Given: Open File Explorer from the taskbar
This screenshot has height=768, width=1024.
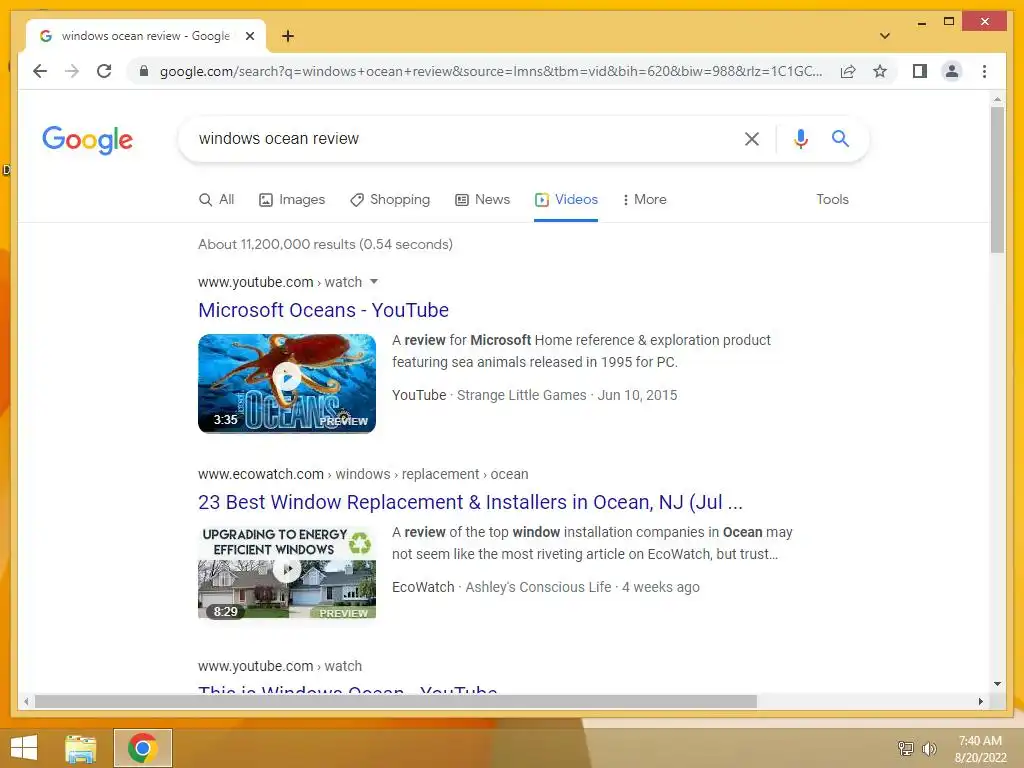Looking at the screenshot, I should click(x=80, y=748).
